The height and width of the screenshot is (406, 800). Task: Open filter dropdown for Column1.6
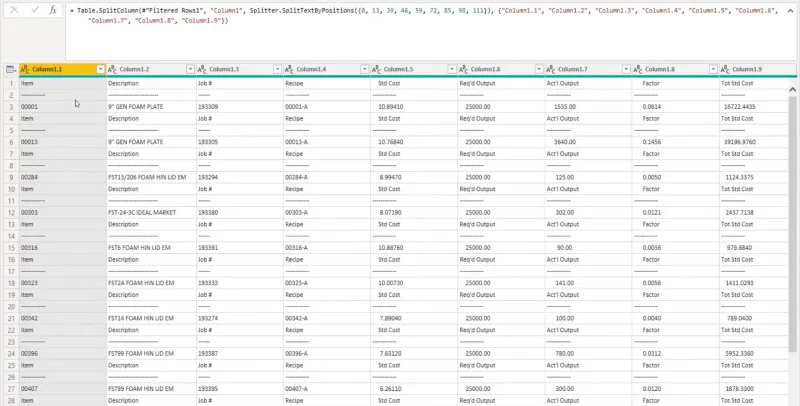coord(539,69)
